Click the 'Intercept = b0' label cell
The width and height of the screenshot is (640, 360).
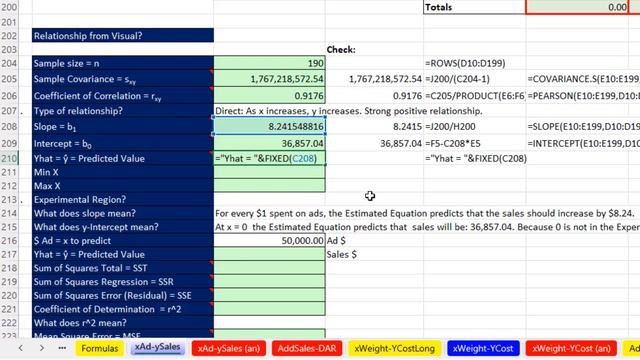pyautogui.click(x=123, y=143)
